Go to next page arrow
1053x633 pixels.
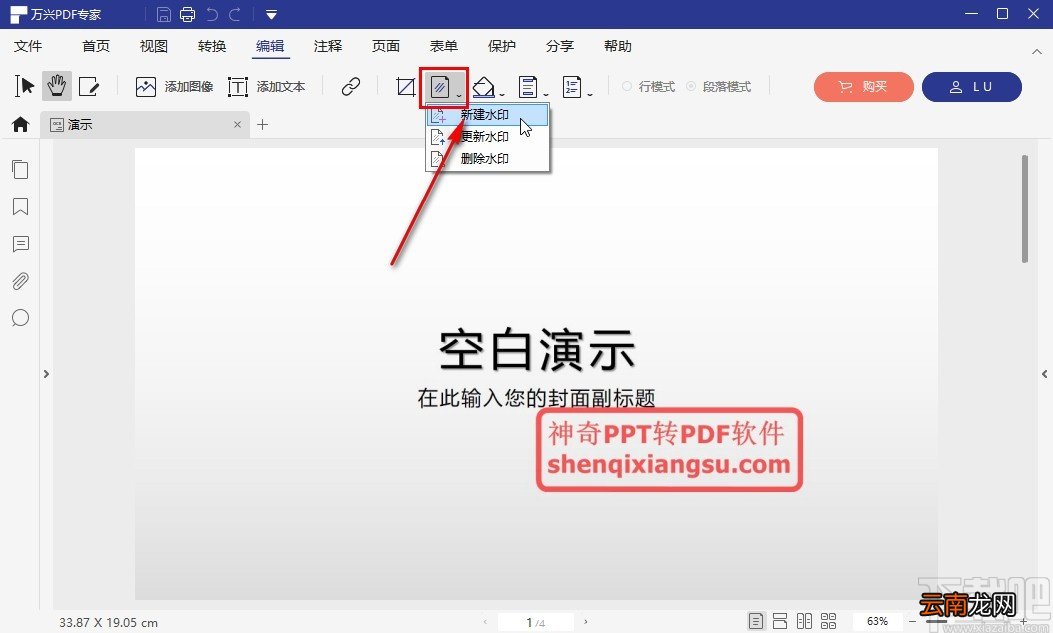coord(586,622)
